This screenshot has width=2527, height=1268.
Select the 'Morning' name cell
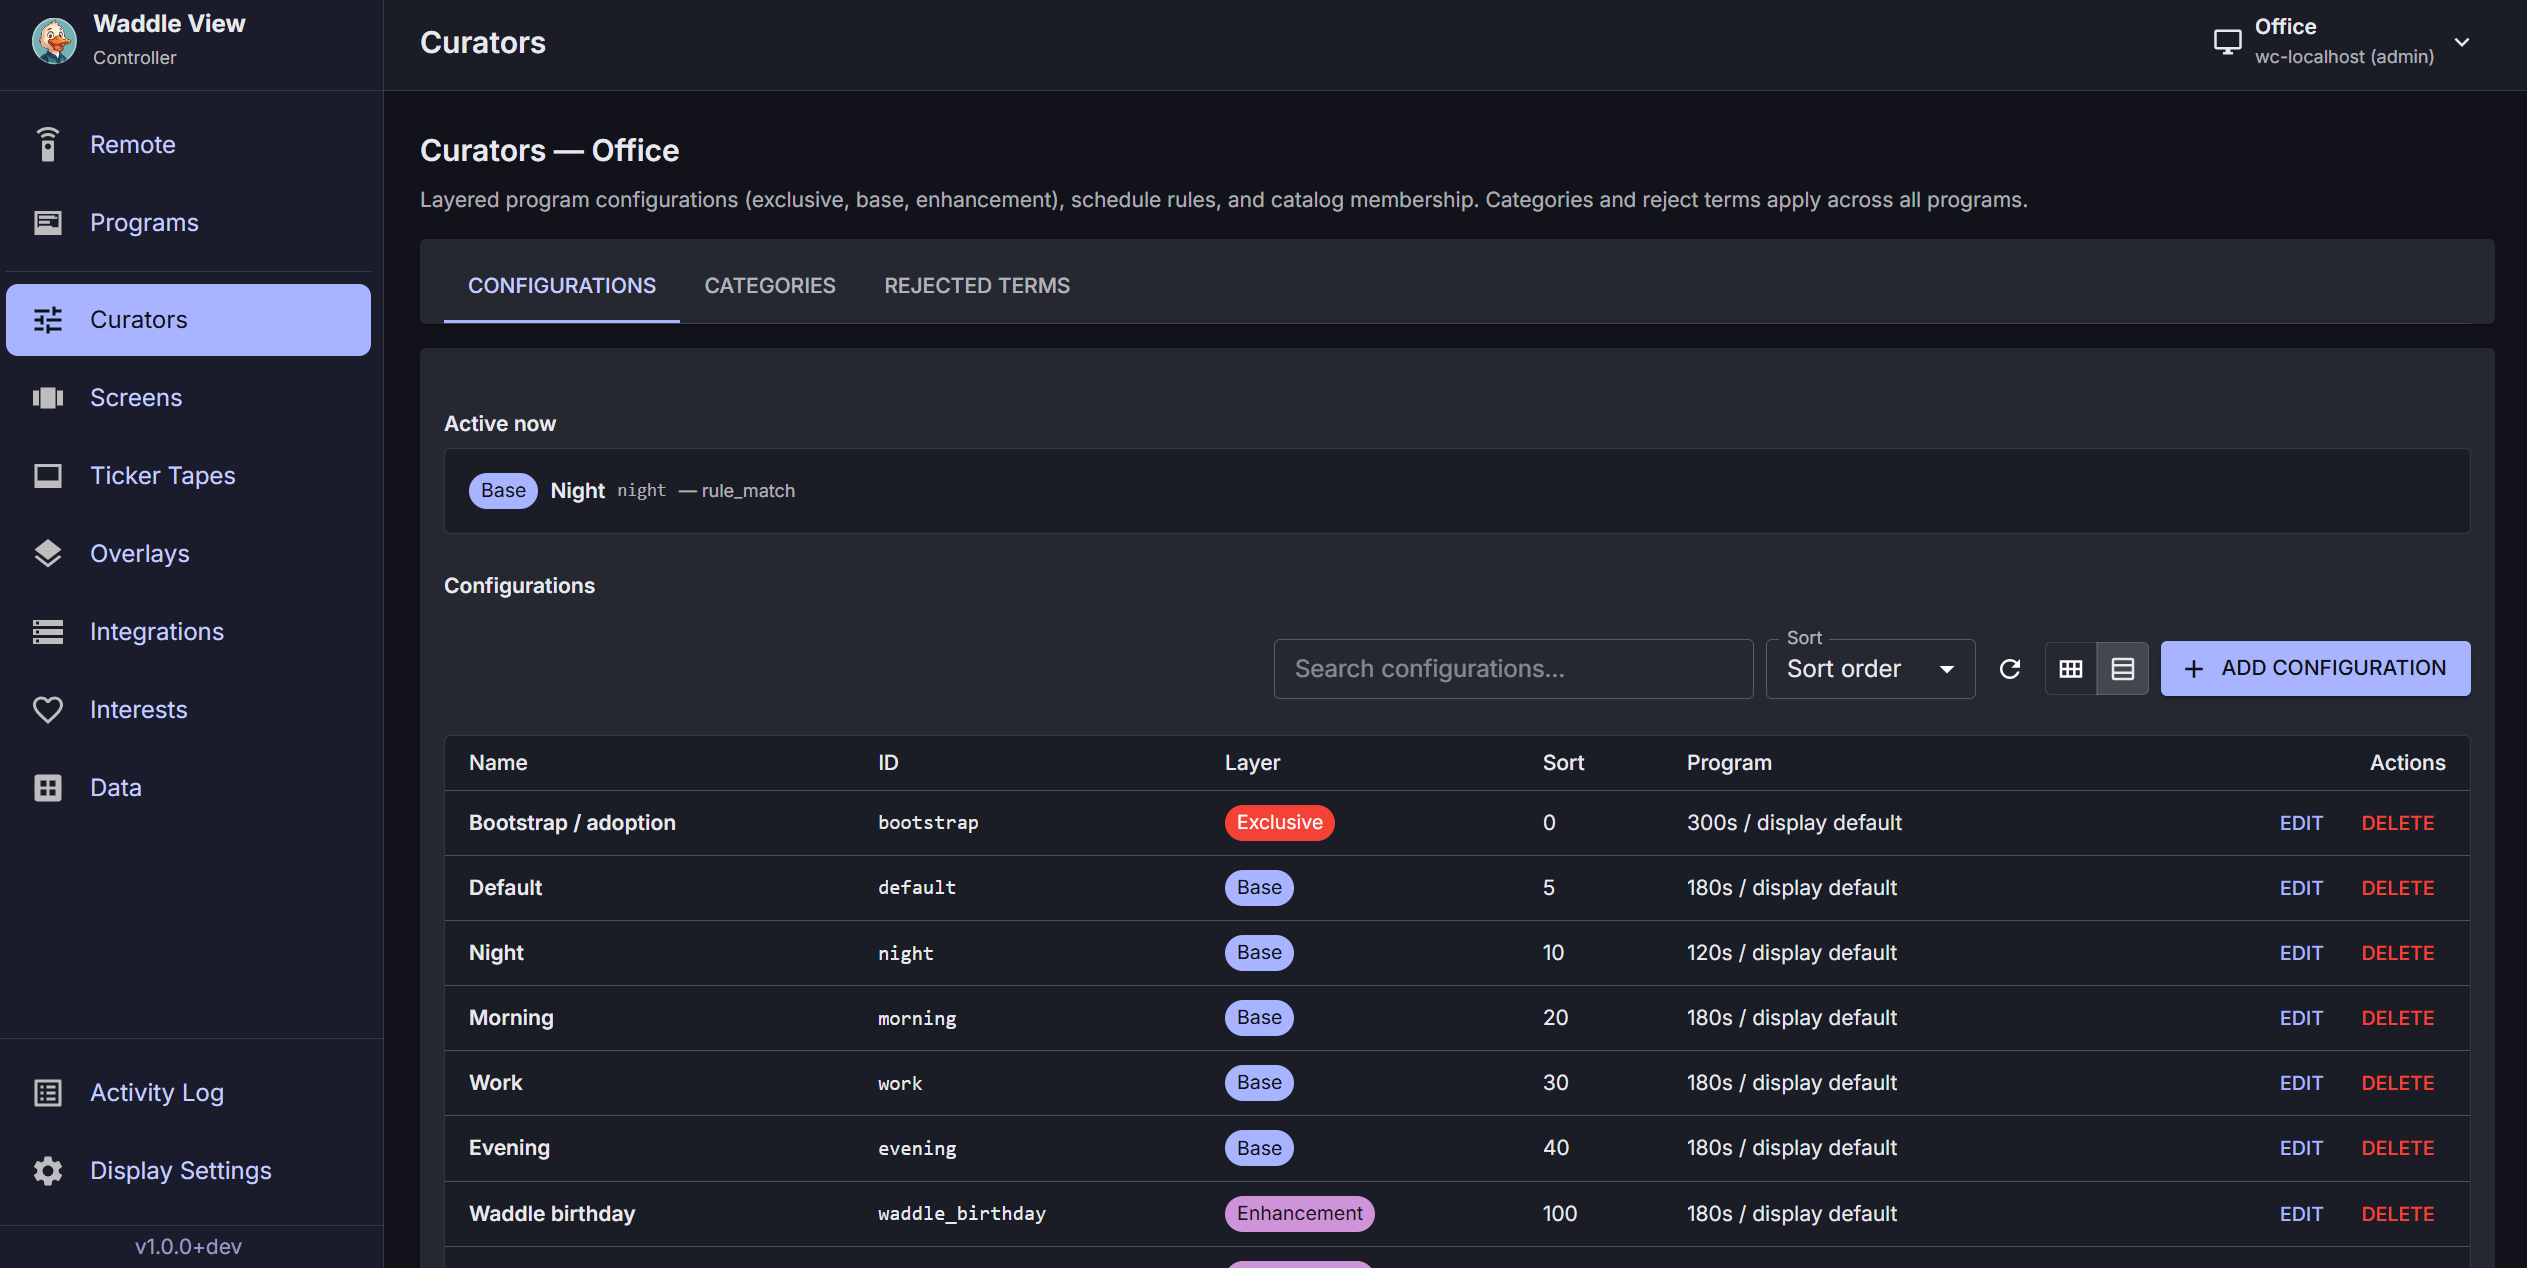[511, 1018]
